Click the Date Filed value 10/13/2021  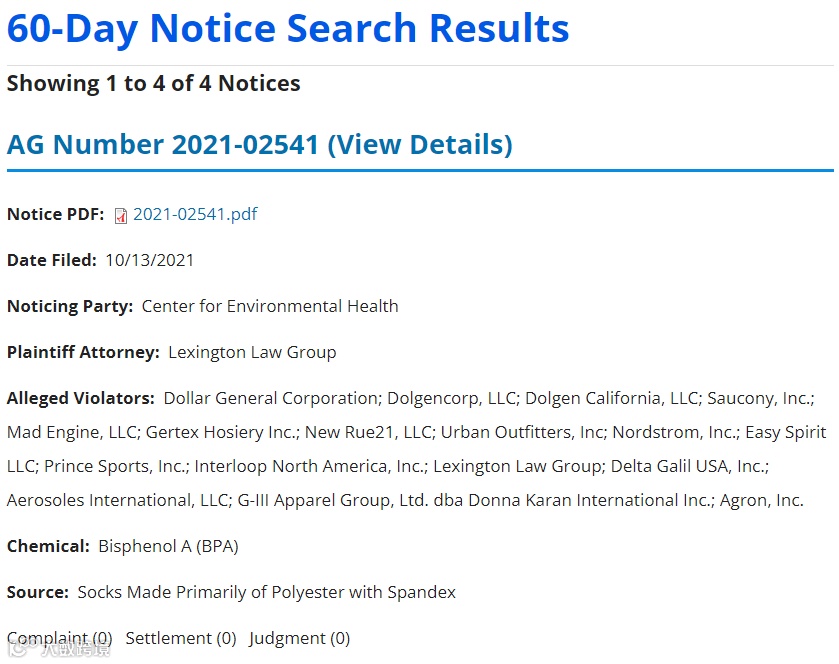[x=149, y=260]
